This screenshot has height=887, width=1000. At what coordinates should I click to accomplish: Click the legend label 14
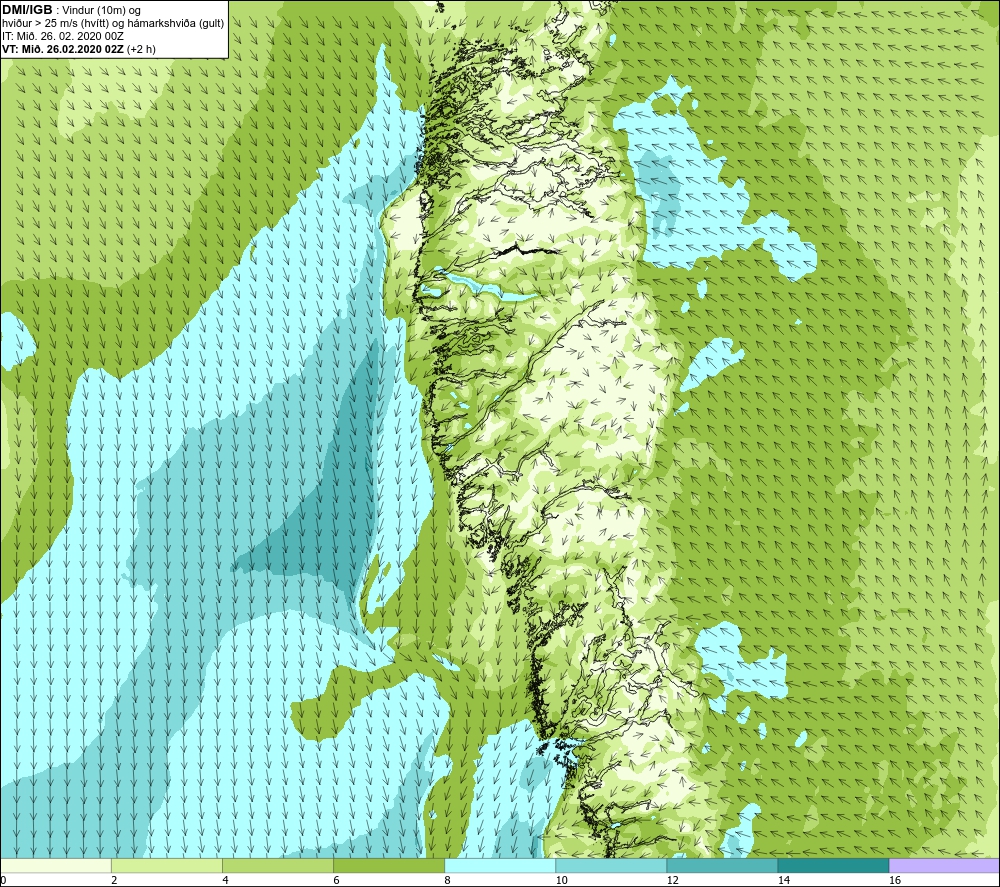coord(784,881)
